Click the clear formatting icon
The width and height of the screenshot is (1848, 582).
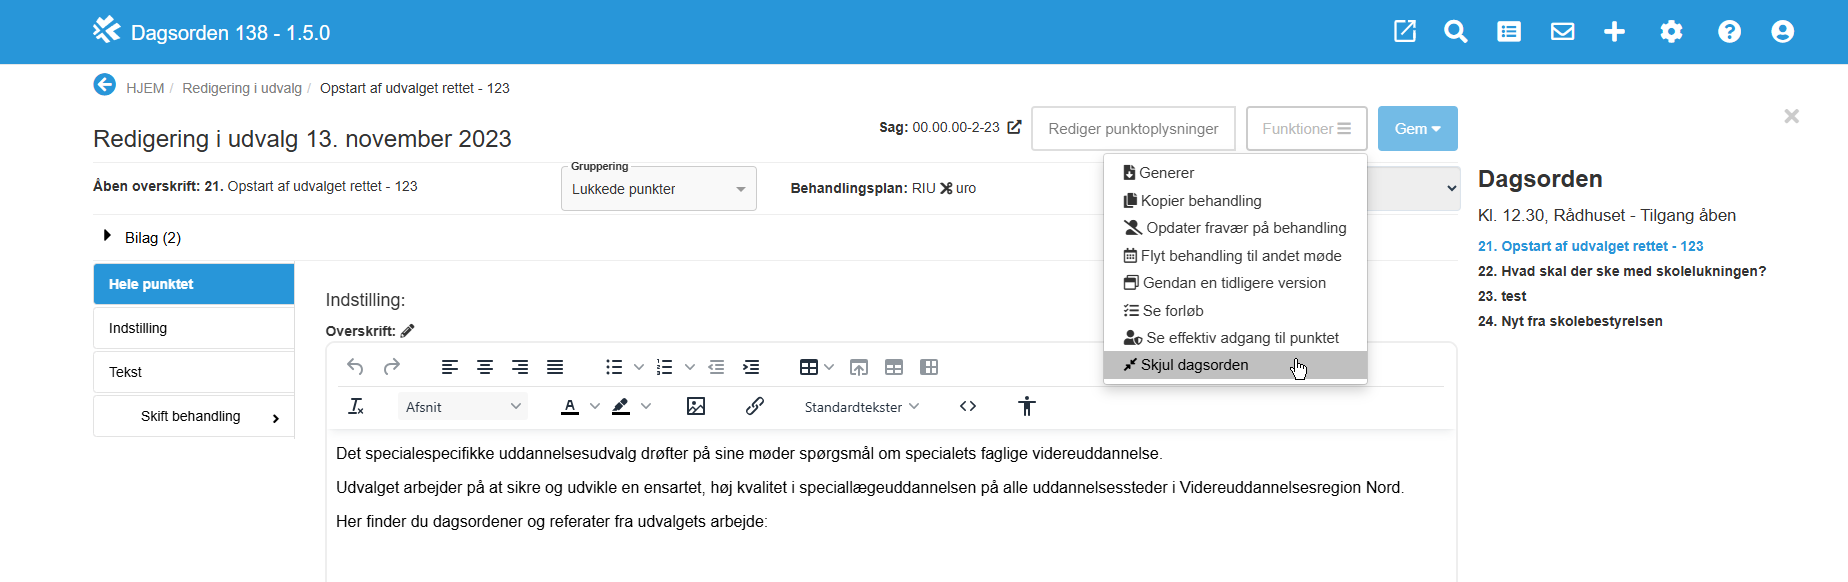pyautogui.click(x=356, y=406)
